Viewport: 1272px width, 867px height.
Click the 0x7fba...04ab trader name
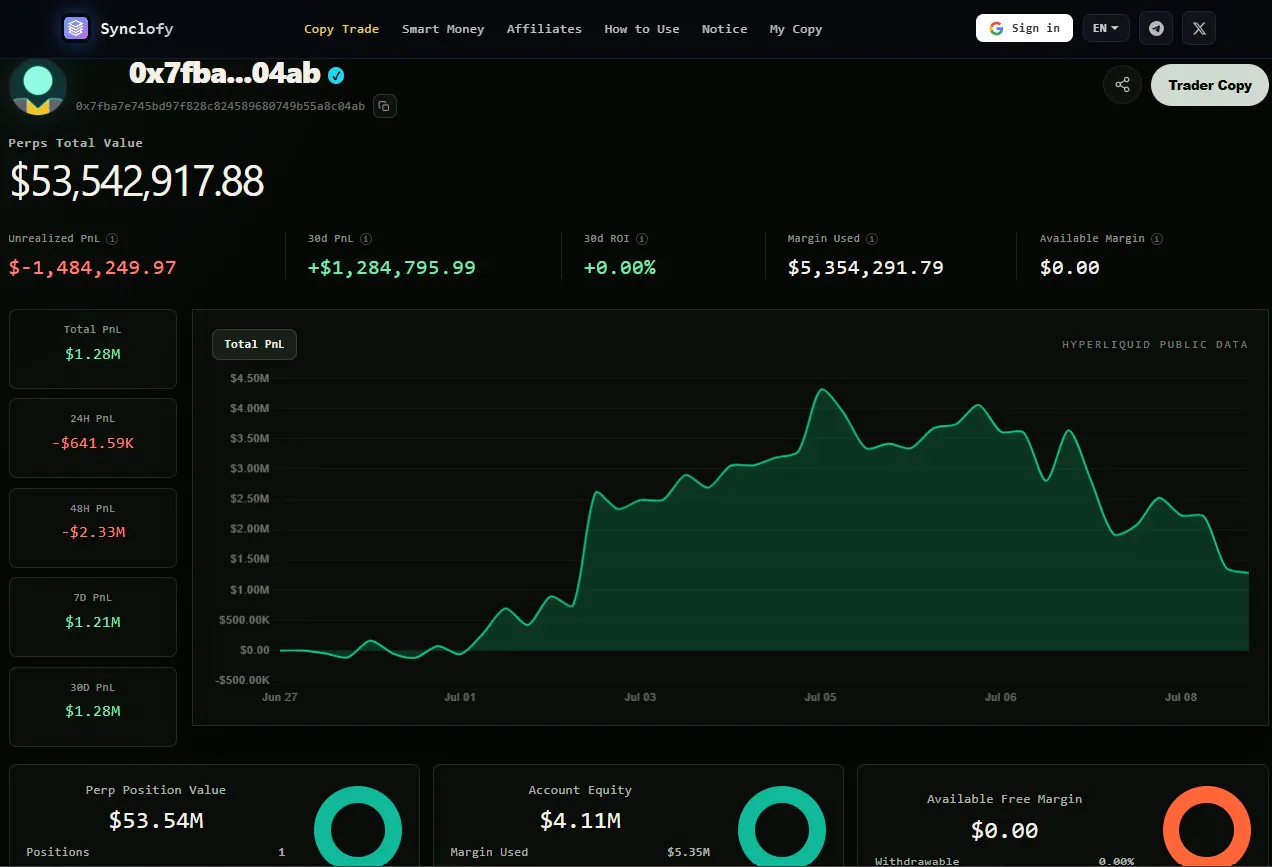[226, 73]
